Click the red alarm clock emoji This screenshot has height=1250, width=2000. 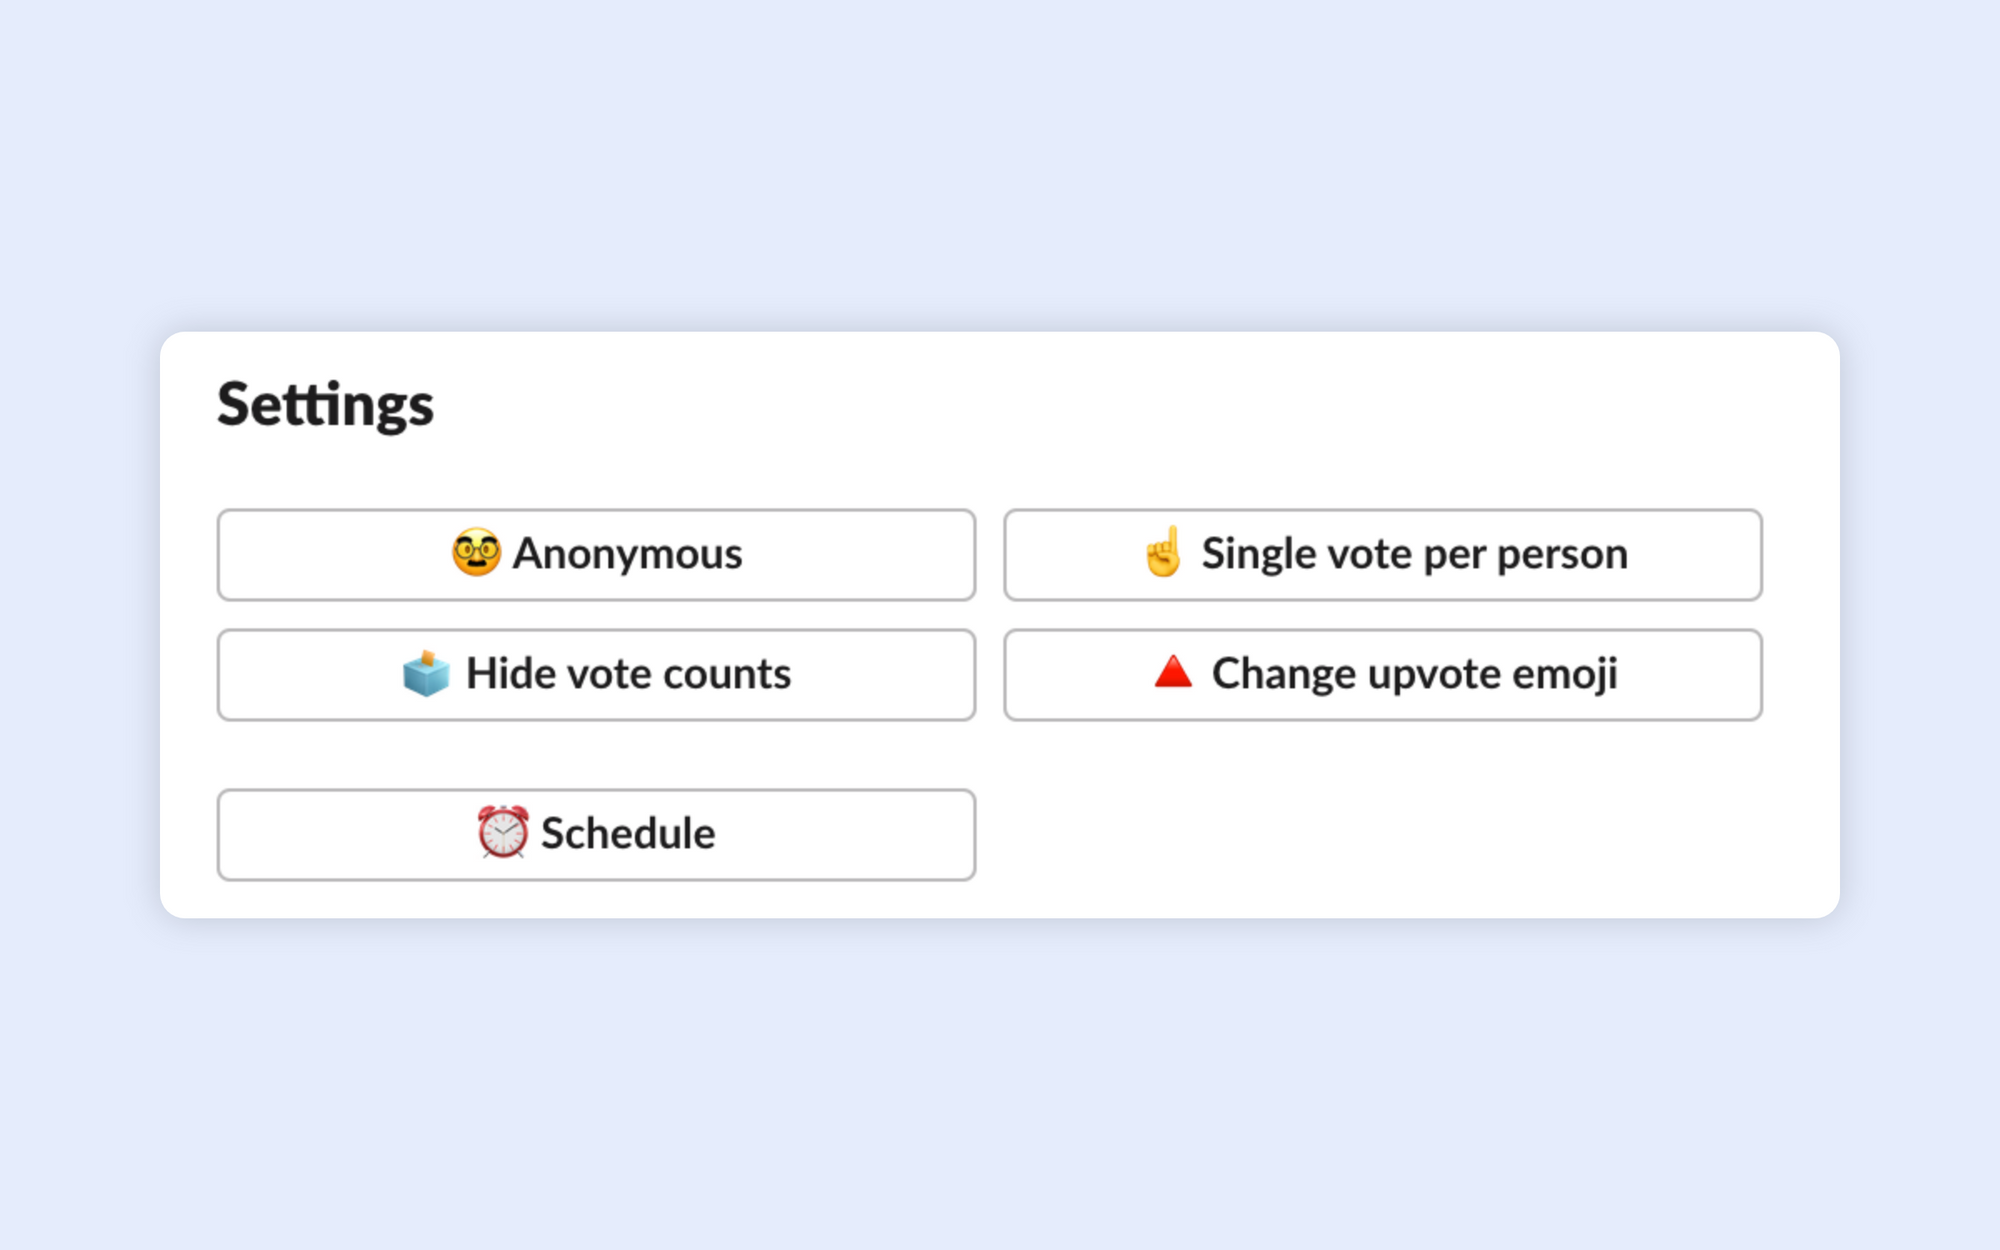point(502,832)
